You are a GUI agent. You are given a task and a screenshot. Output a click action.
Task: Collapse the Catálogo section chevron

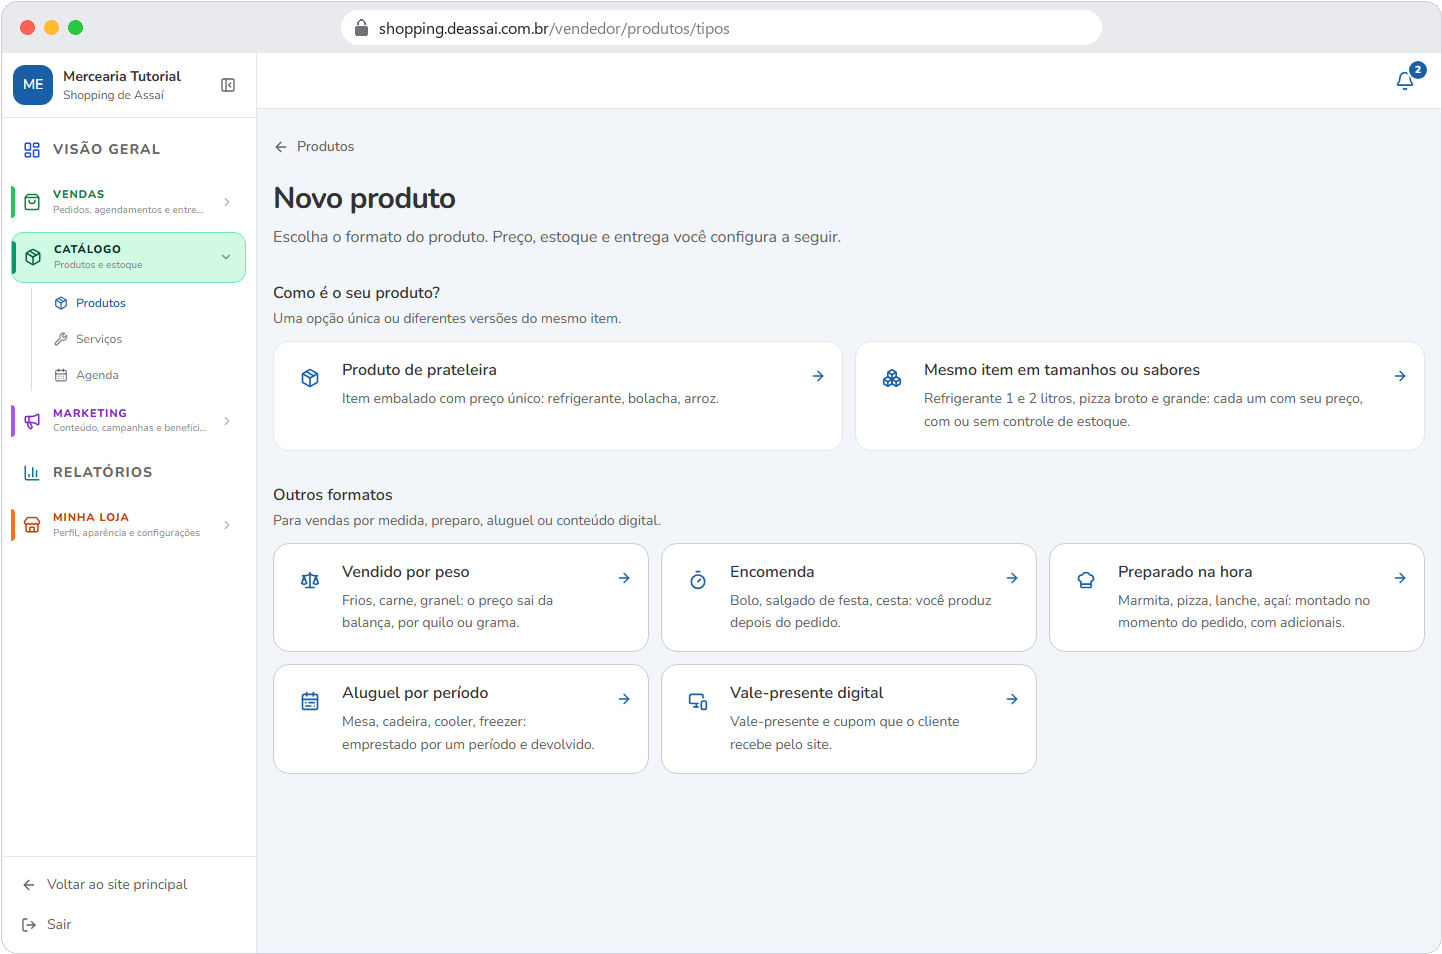click(226, 257)
